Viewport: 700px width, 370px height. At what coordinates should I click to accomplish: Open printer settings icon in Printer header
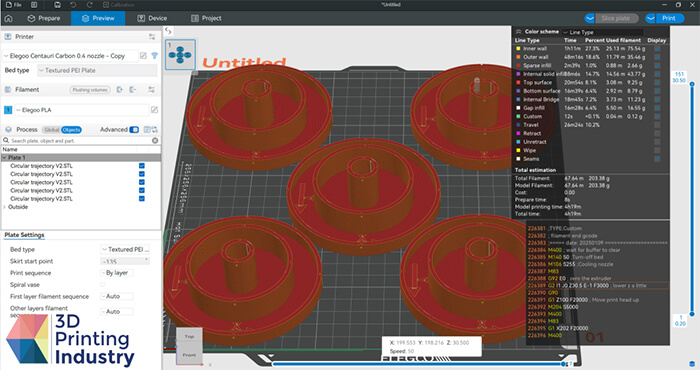click(x=152, y=37)
